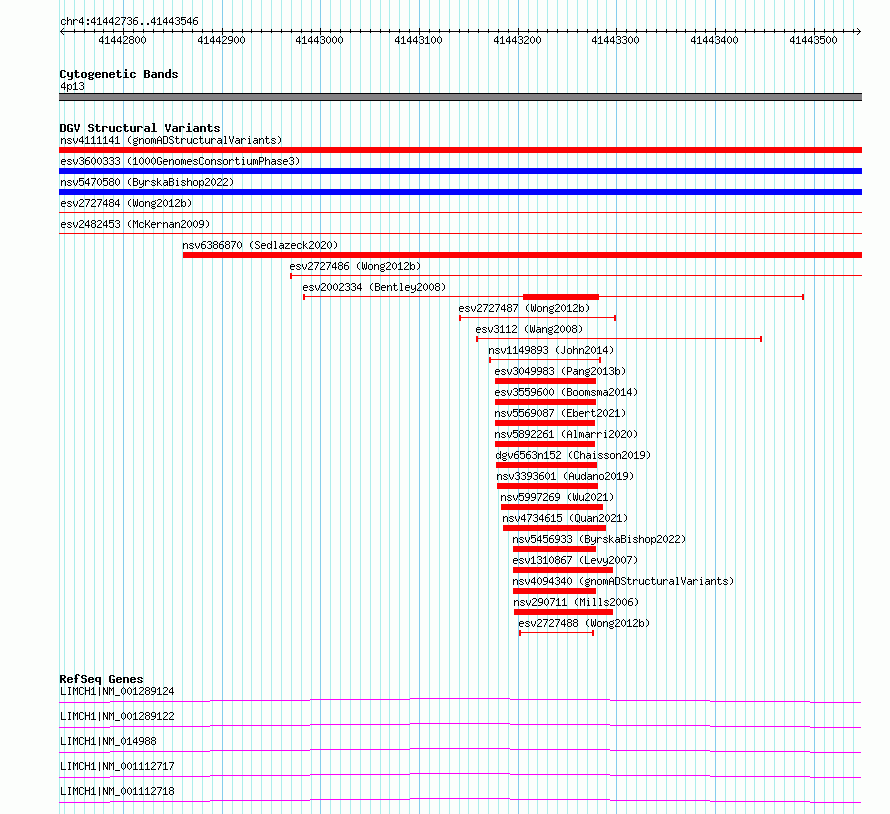Screen dimensions: 890x814
Task: Click the chr4:41442736..41443546 region label
Action: 129,22
